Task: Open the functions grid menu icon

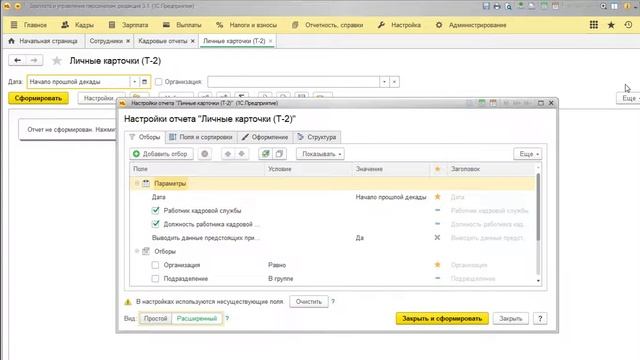Action: [593, 25]
